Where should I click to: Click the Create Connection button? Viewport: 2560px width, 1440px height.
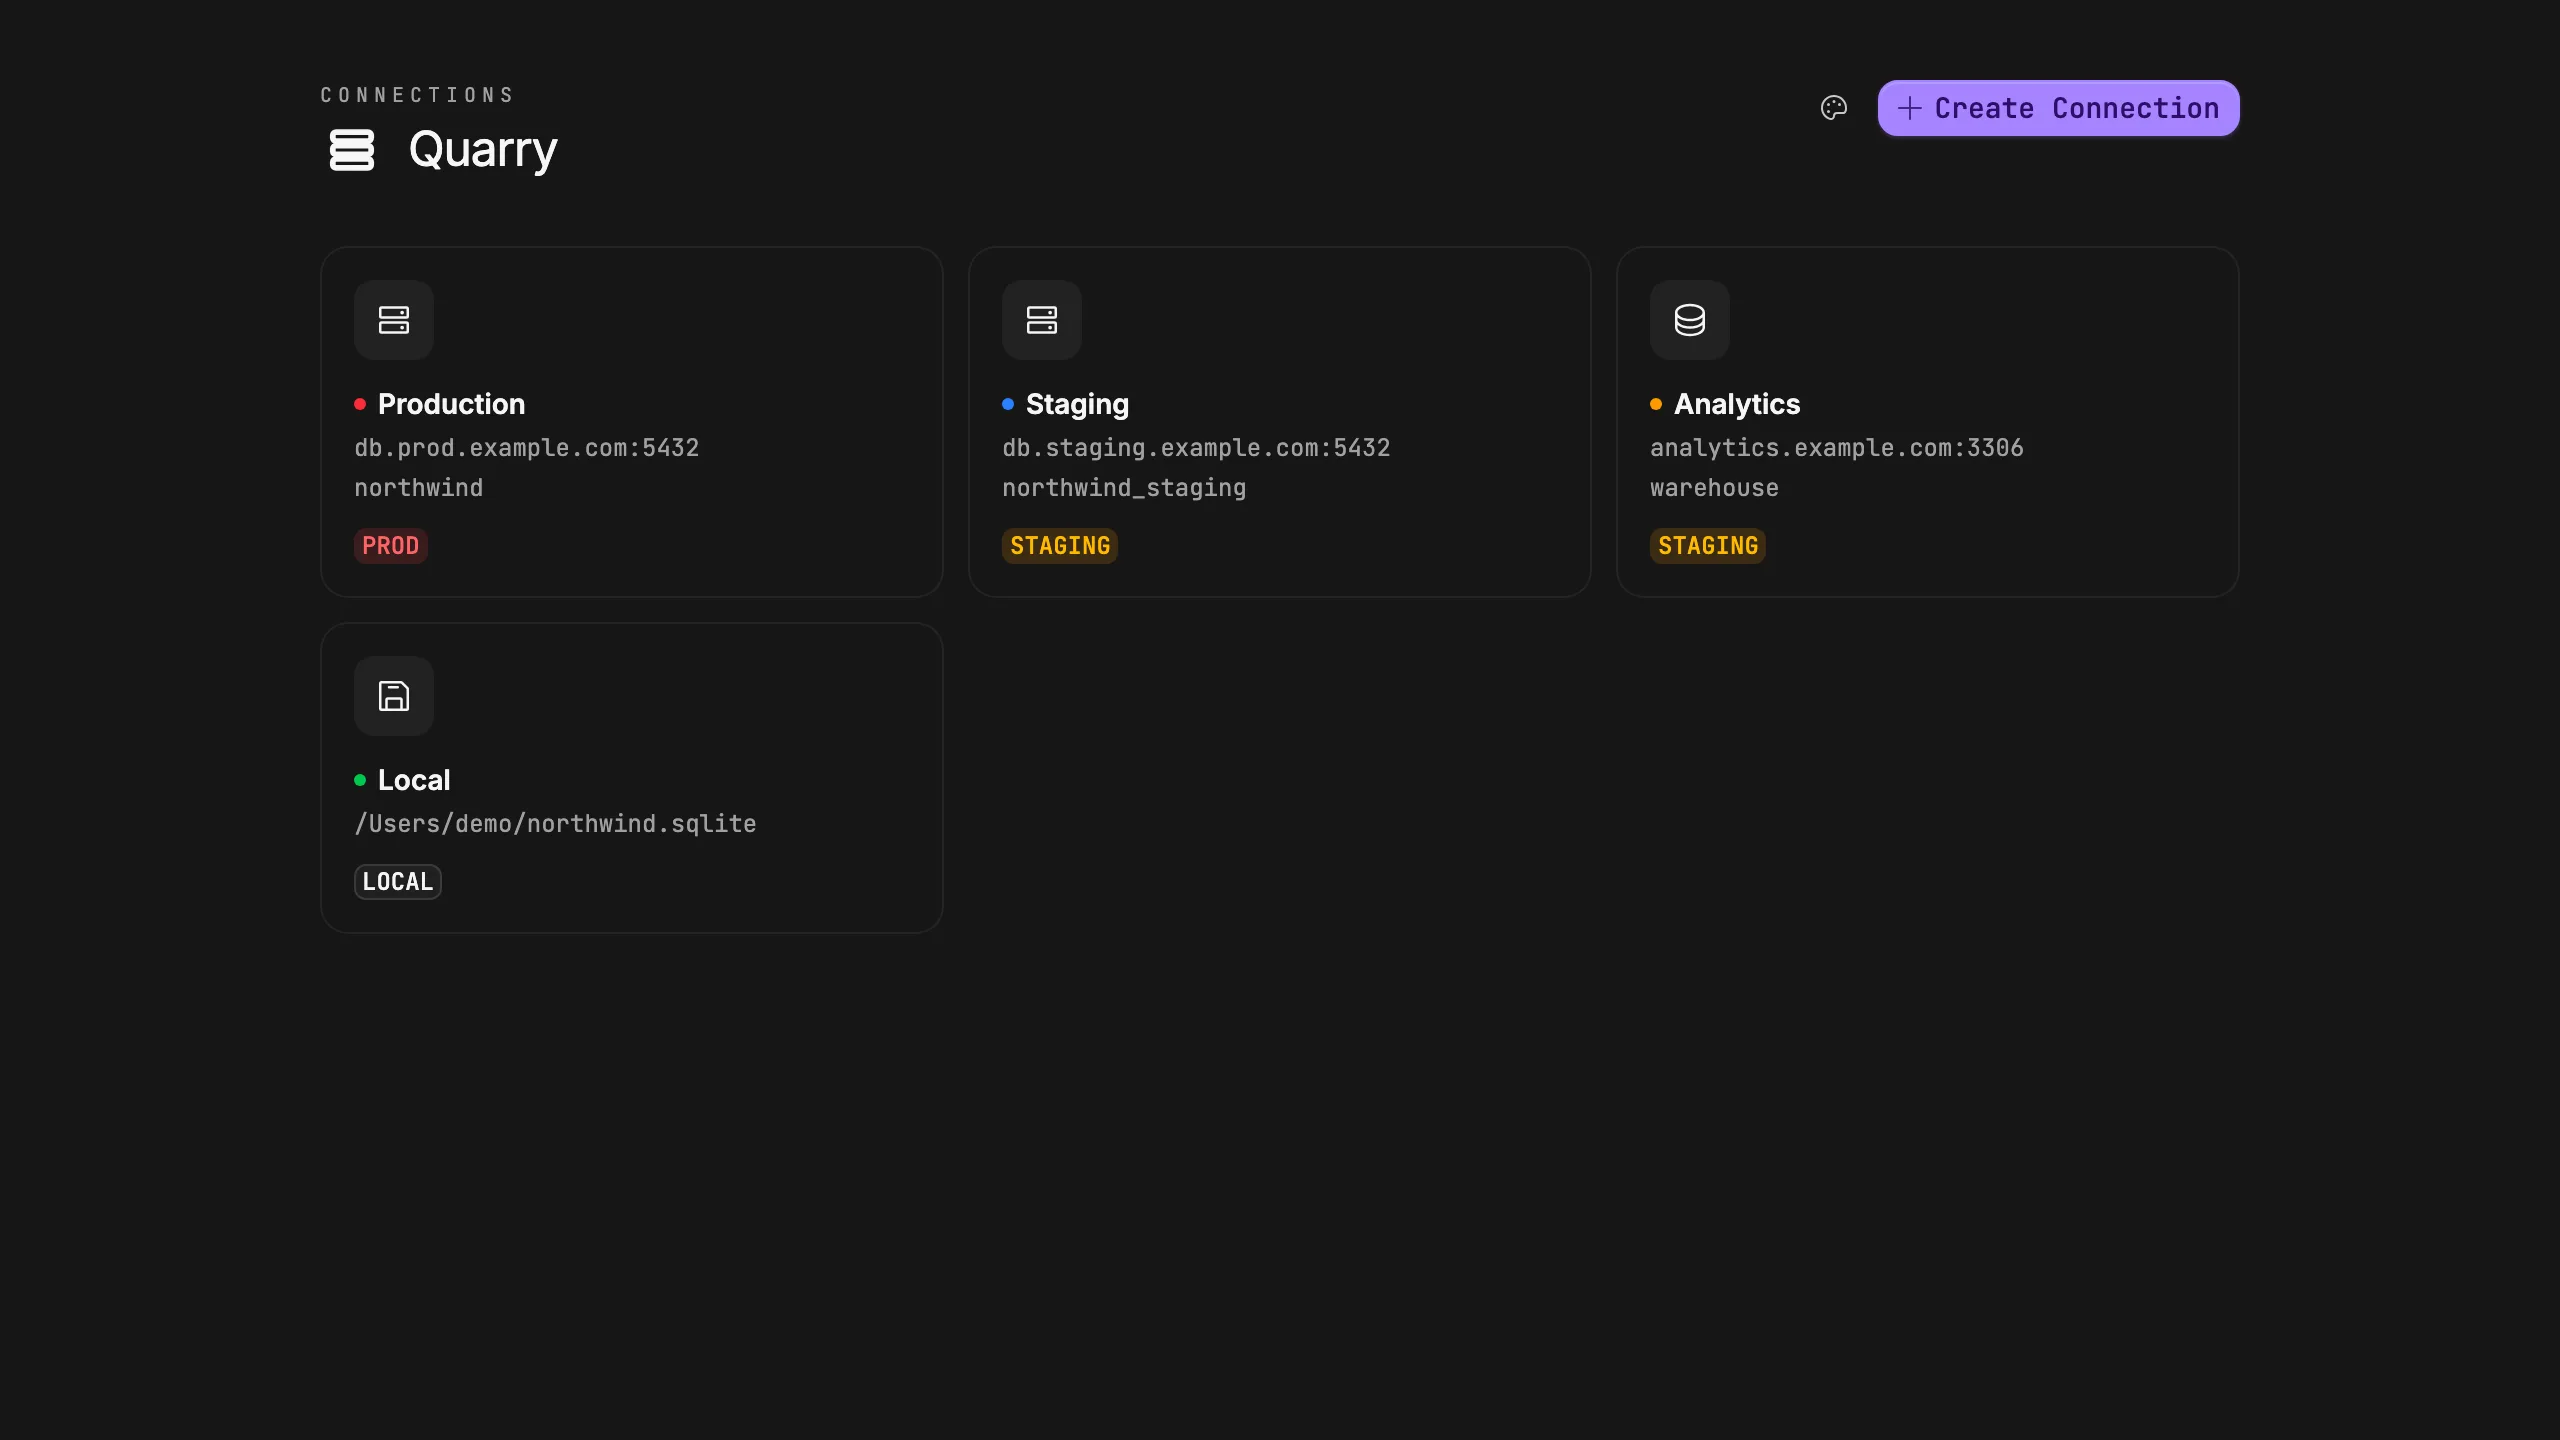coord(2058,108)
